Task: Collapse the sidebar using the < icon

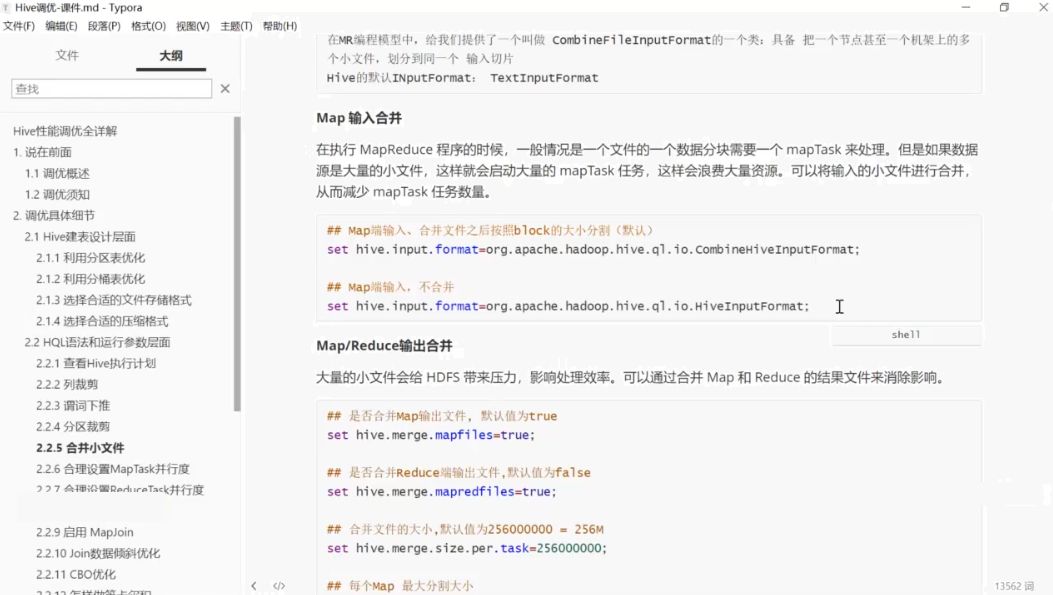Action: (255, 585)
